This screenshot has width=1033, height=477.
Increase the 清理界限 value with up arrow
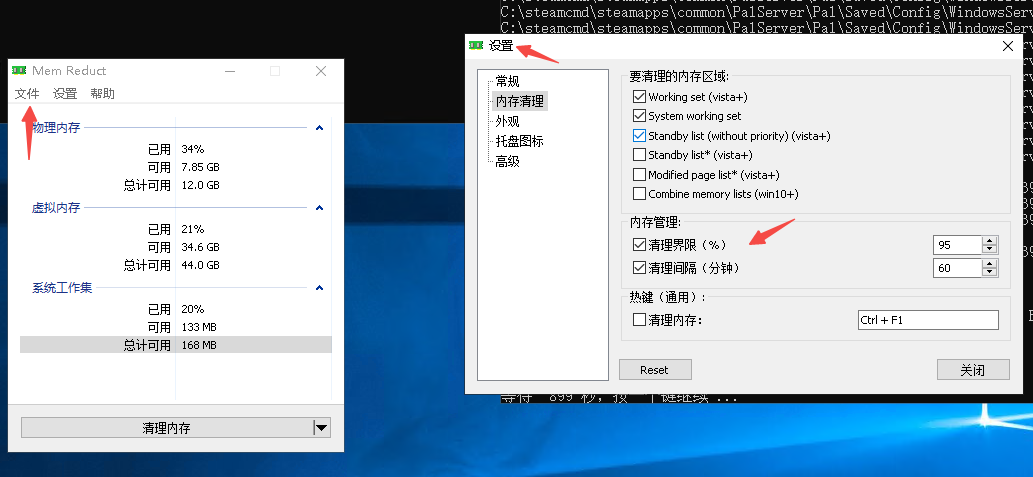click(990, 240)
